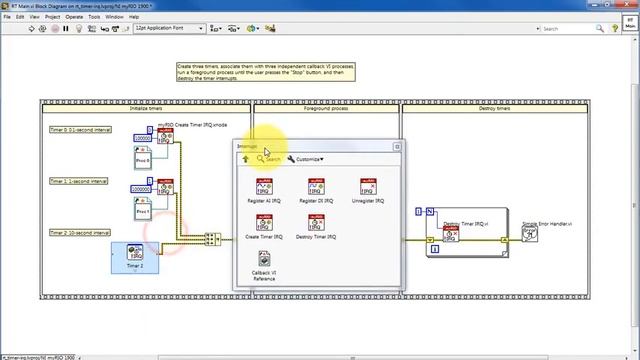Viewport: 640px width, 360px height.
Task: Click the Proc 0 callback VI reference
Action: 142,158
